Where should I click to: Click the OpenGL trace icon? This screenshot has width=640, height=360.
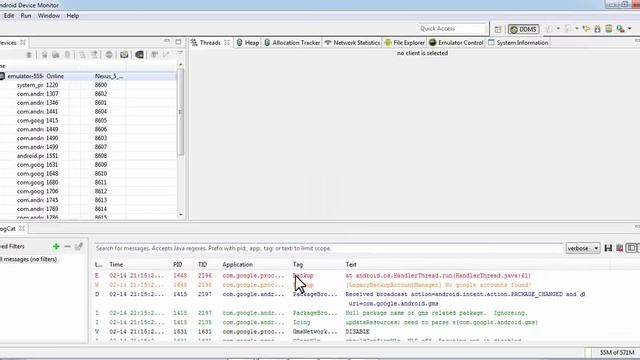click(166, 55)
